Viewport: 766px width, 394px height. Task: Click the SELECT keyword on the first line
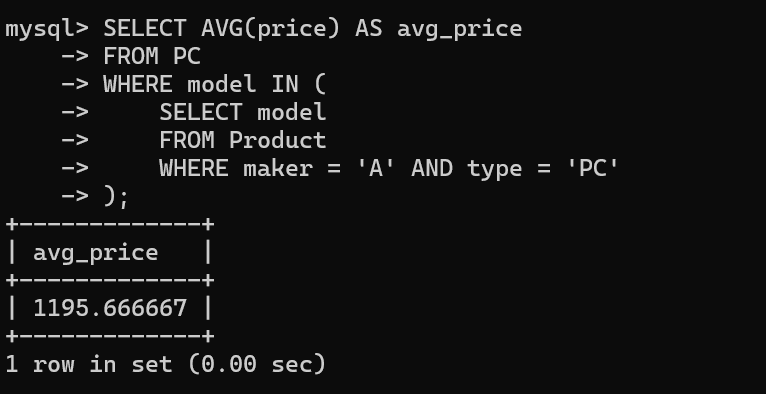145,29
